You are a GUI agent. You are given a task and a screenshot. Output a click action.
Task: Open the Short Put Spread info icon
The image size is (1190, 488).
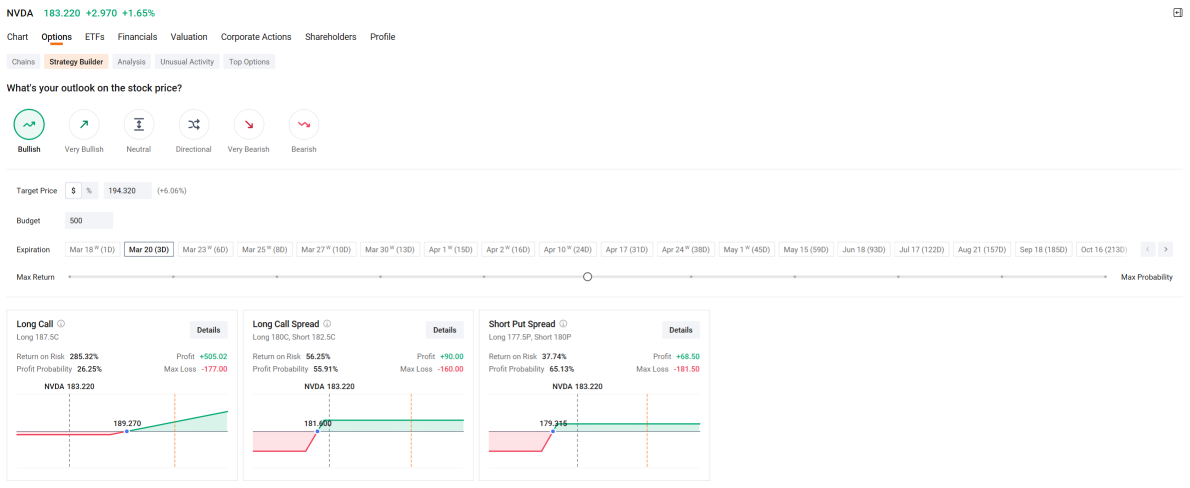[563, 323]
